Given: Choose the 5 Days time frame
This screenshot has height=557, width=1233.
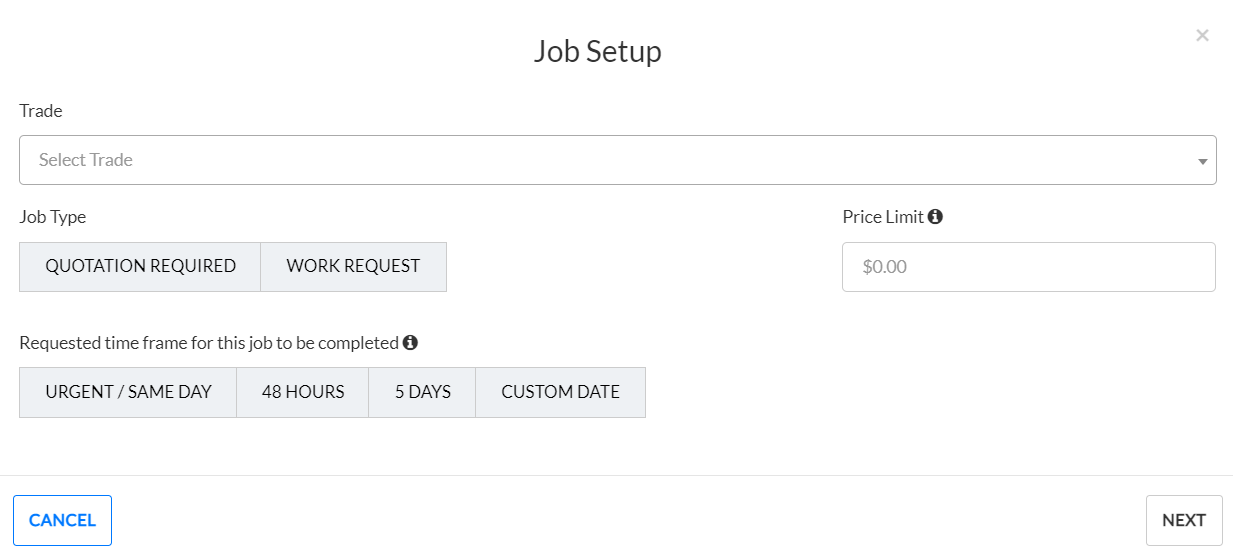Looking at the screenshot, I should (x=422, y=392).
